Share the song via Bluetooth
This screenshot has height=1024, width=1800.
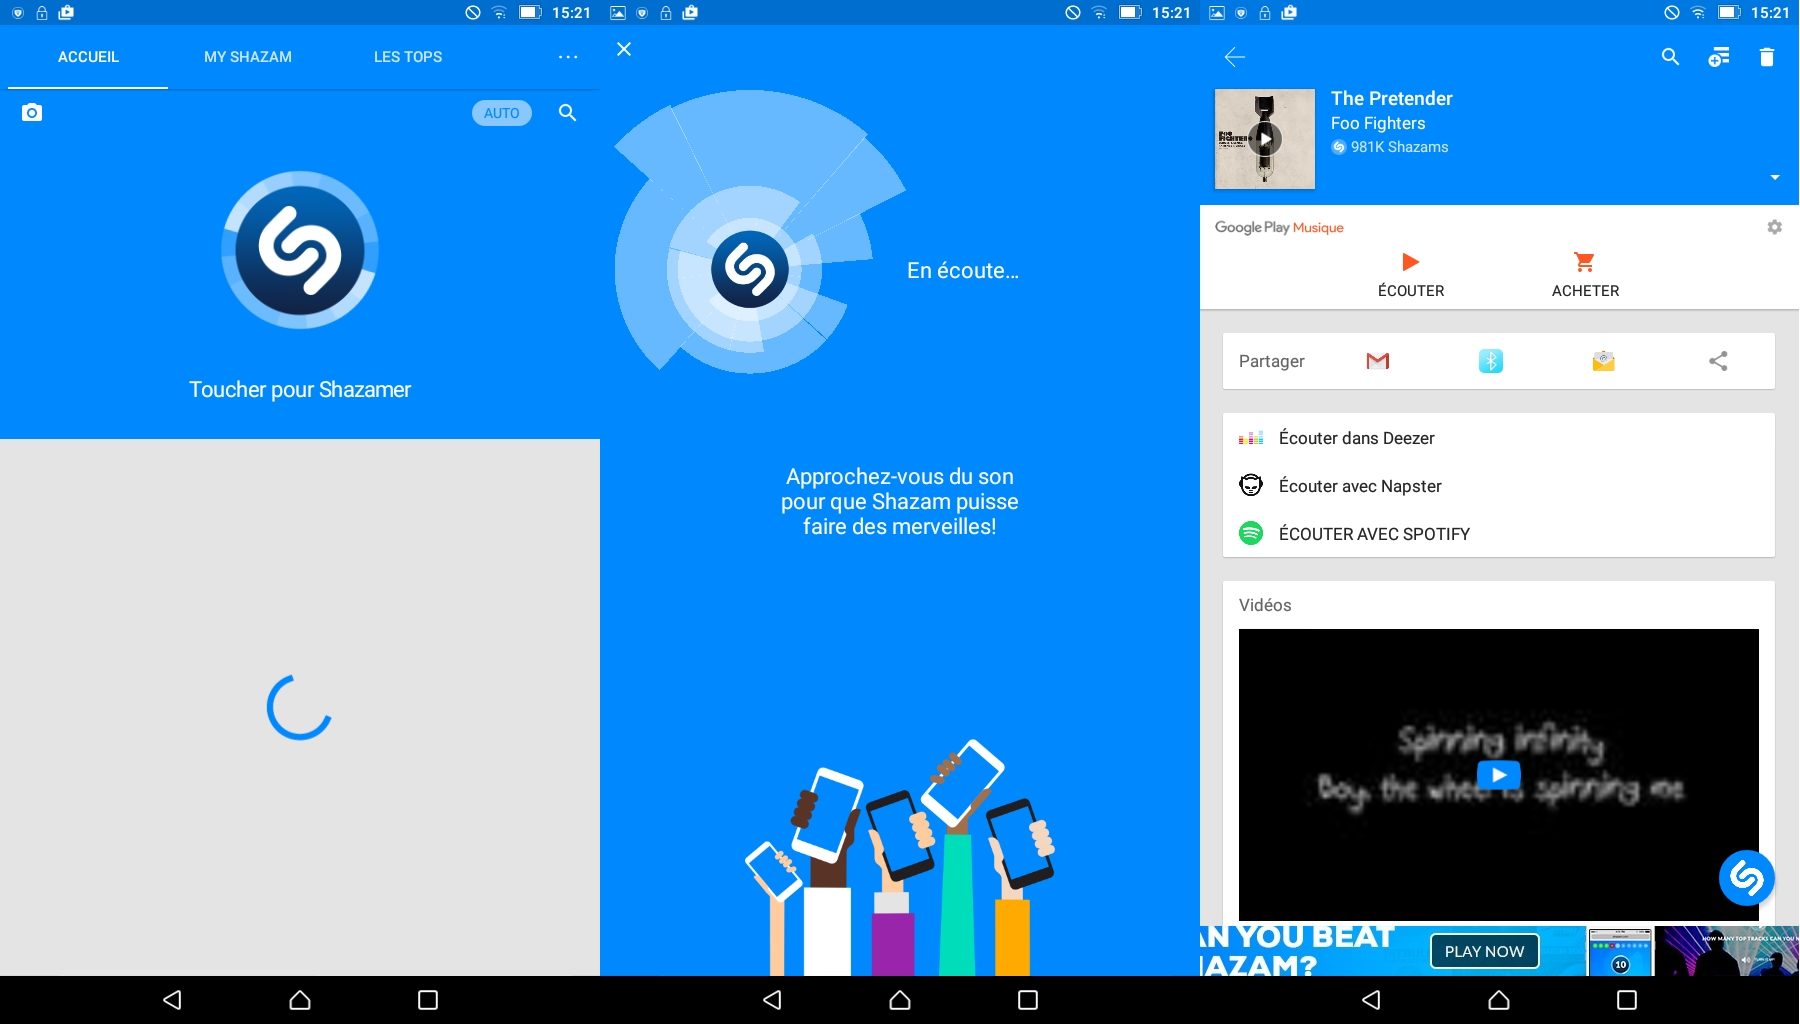[1491, 361]
